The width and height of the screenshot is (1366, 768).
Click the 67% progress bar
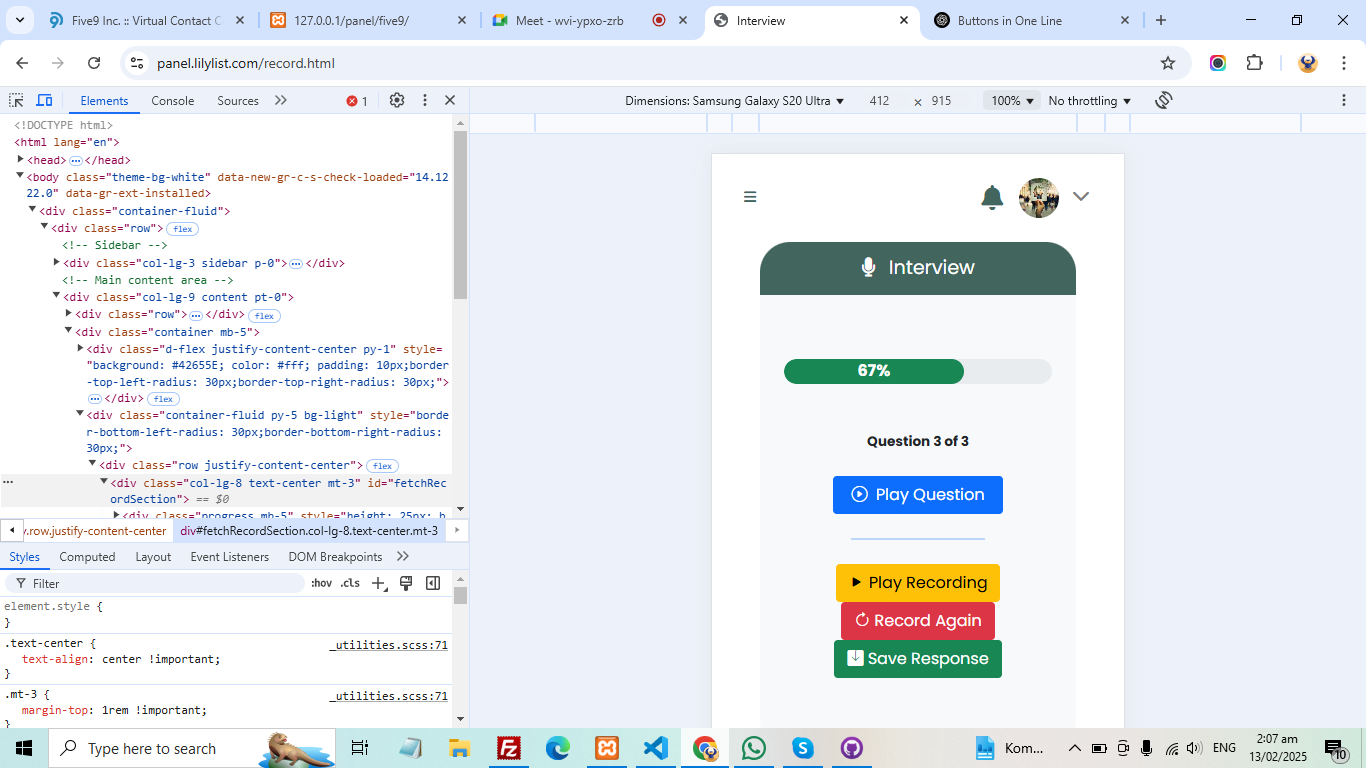tap(917, 371)
